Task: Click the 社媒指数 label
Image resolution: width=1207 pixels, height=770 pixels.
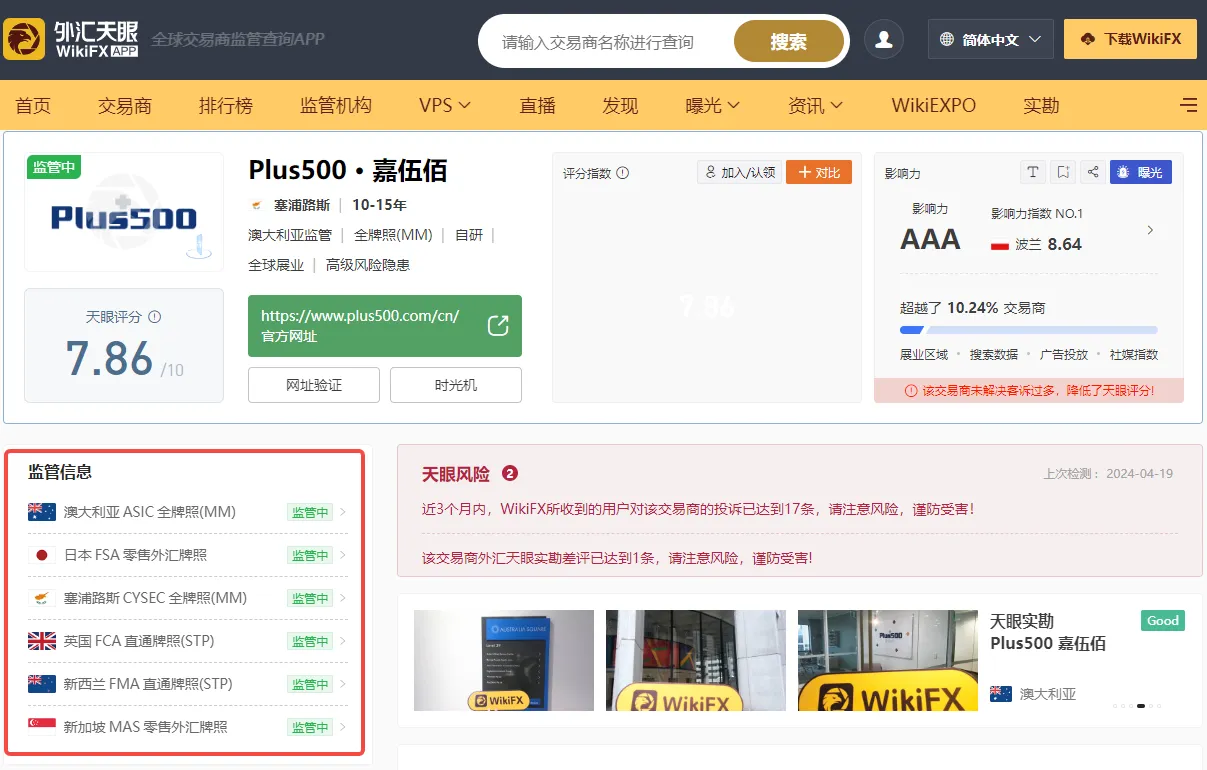Action: tap(1134, 355)
